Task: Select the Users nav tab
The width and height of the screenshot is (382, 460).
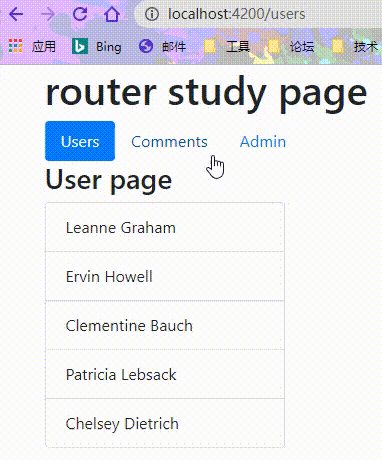Action: coord(80,141)
